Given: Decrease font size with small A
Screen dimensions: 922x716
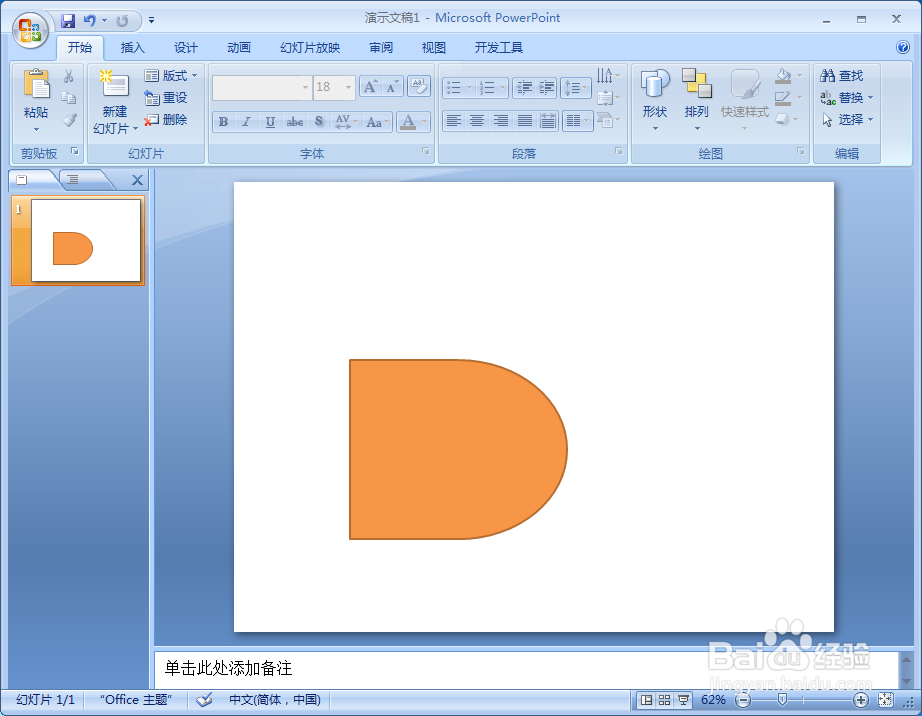Looking at the screenshot, I should pyautogui.click(x=392, y=87).
